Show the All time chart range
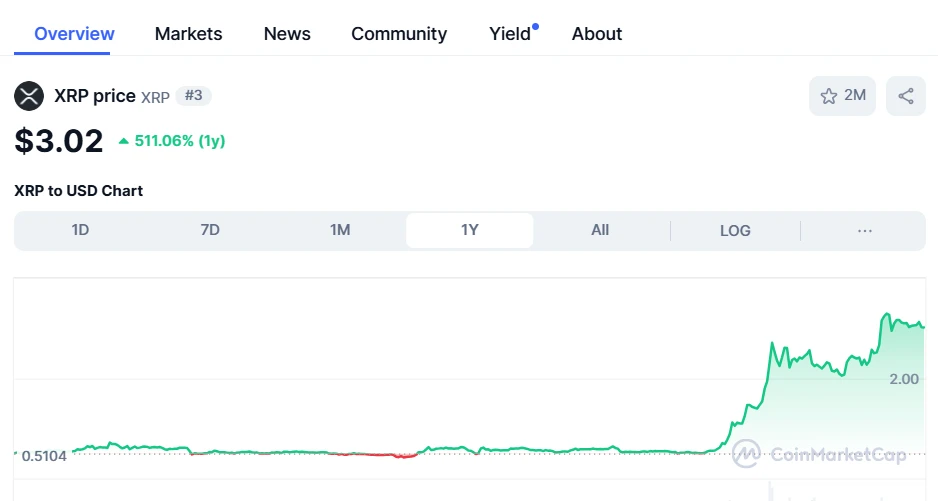The image size is (938, 501). point(600,230)
